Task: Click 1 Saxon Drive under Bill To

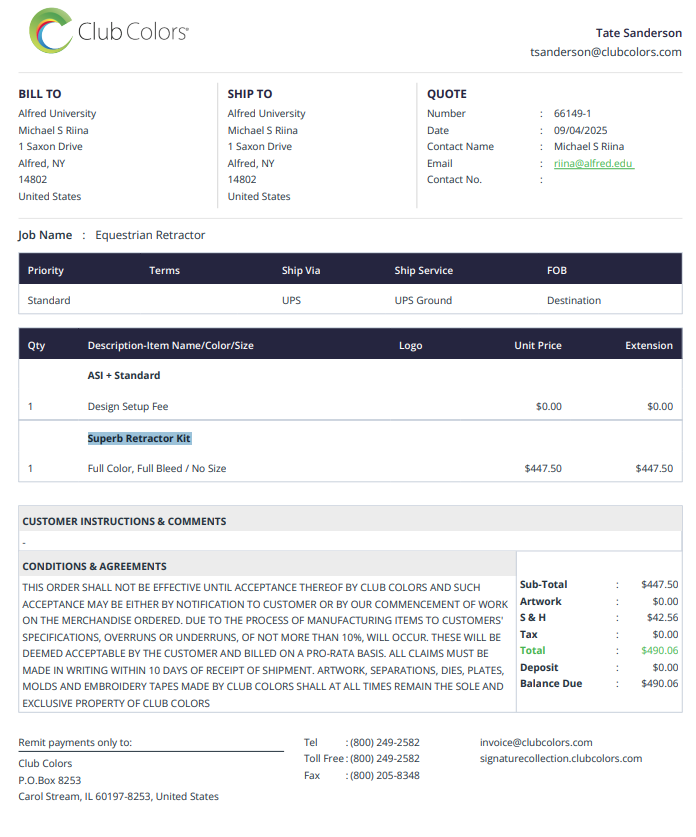Action: pos(50,146)
